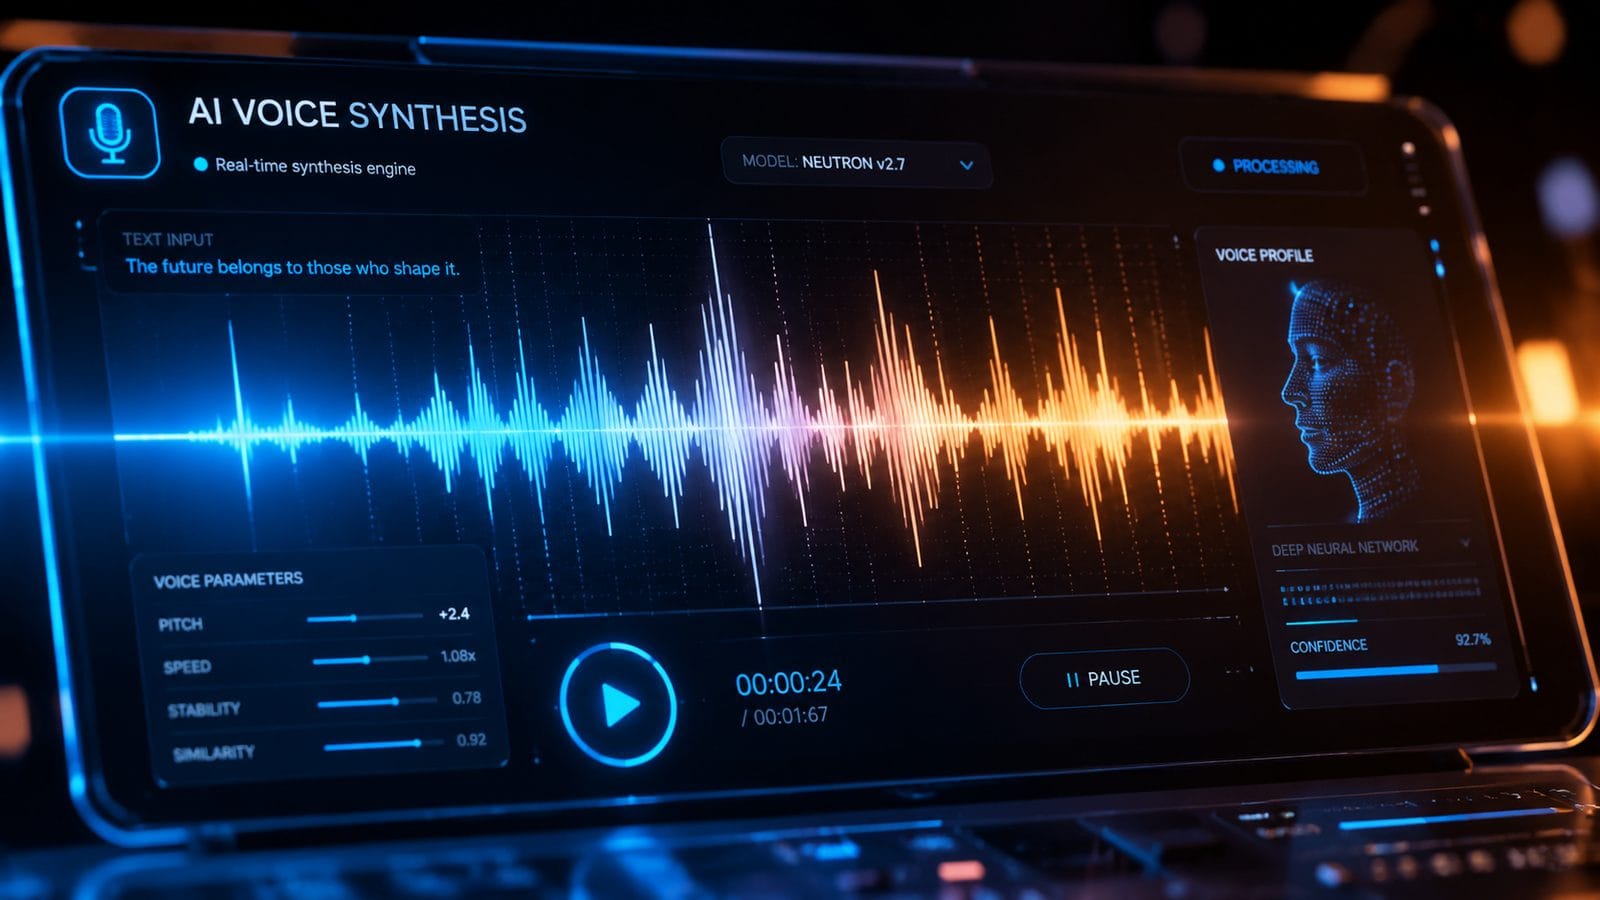Click the blue dot beside 'Real-time synthesis engine'
Screen dimensions: 1600x900
200,164
